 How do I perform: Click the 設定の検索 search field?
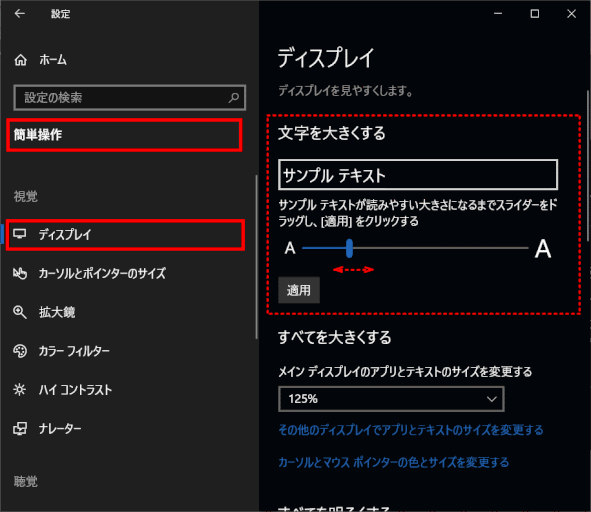pos(130,98)
